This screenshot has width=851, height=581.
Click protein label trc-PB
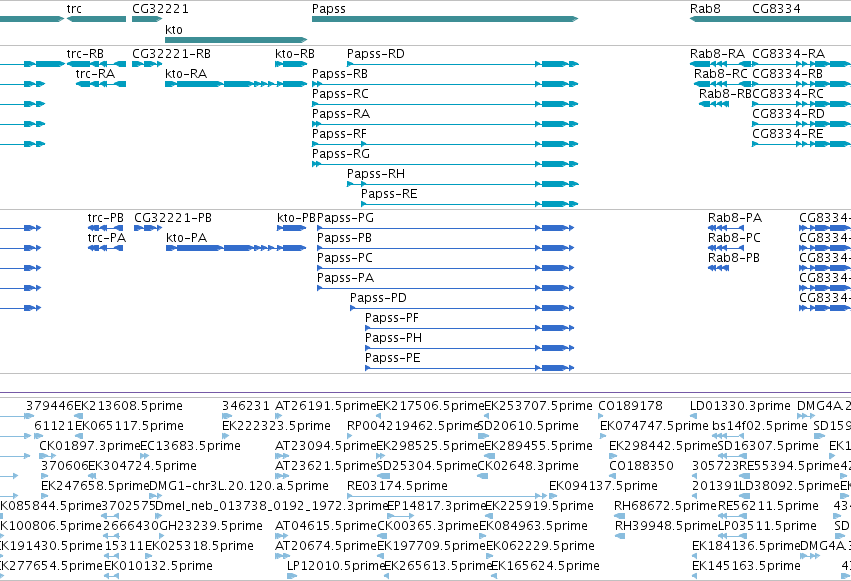click(x=106, y=218)
